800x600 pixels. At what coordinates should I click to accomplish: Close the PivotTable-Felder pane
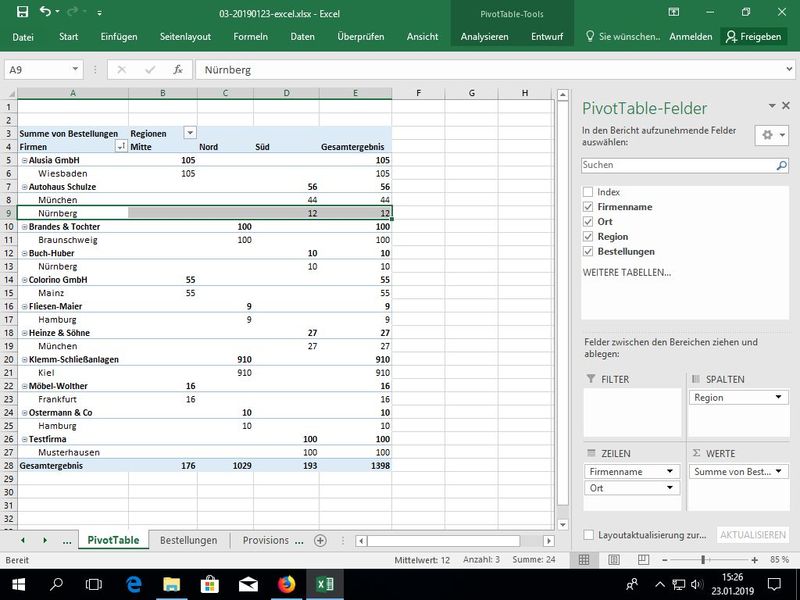pyautogui.click(x=786, y=106)
